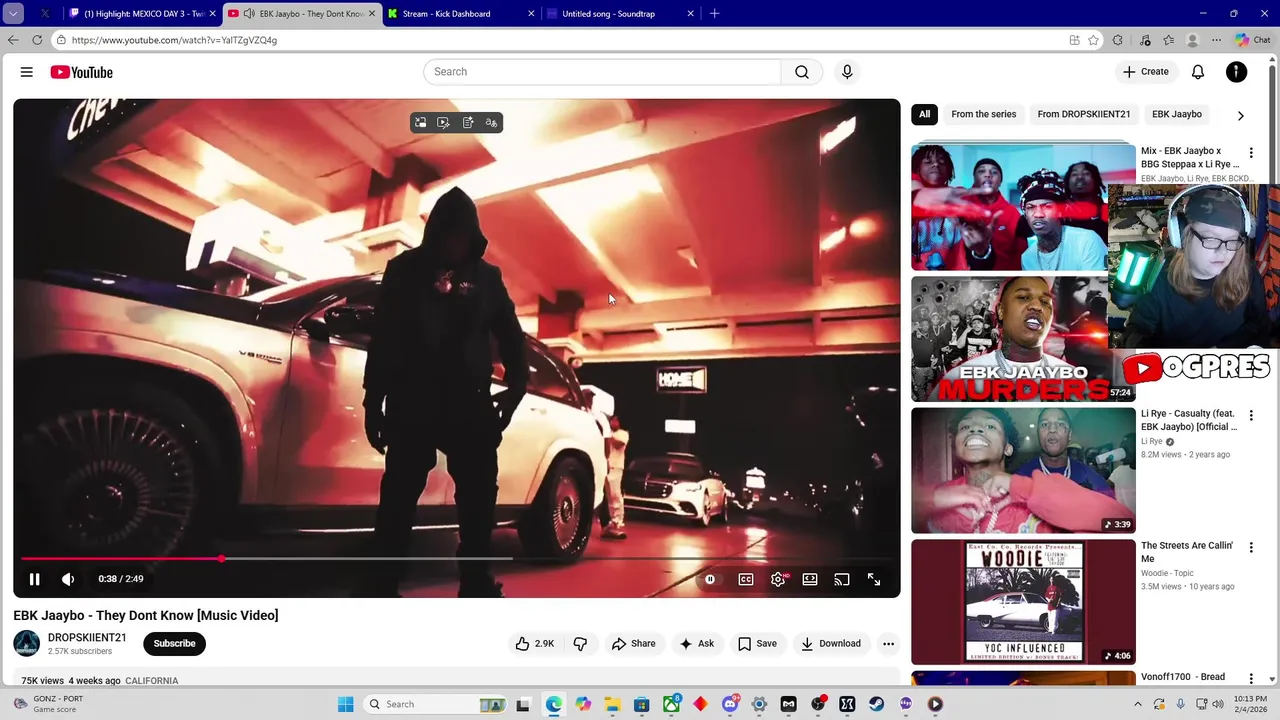
Task: Open the DROPSKIIENT21 channel name link
Action: [x=87, y=638]
